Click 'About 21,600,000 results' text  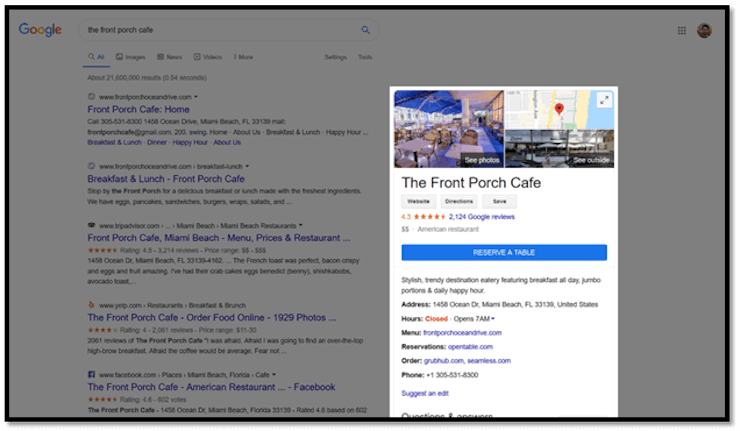(x=147, y=77)
